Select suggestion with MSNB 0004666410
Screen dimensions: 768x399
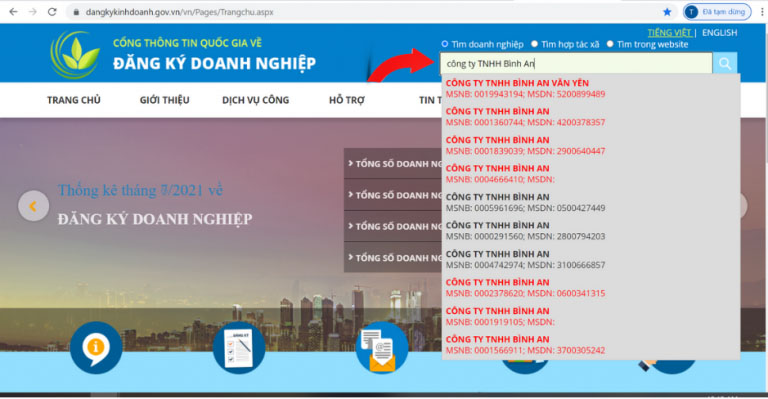point(590,174)
